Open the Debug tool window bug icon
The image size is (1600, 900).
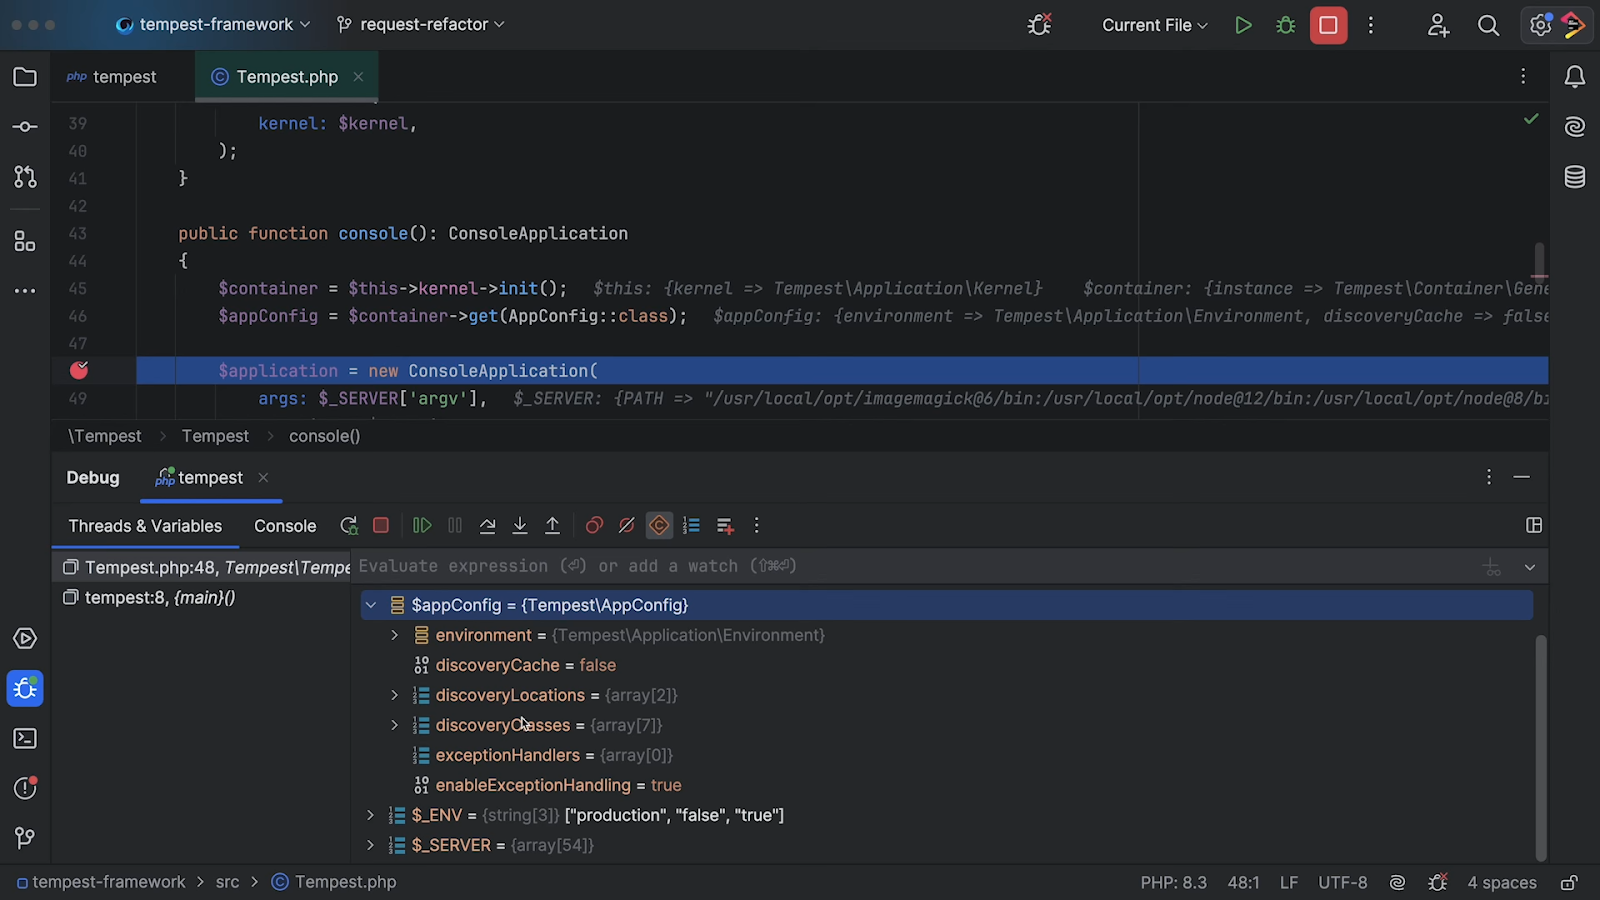tap(25, 689)
